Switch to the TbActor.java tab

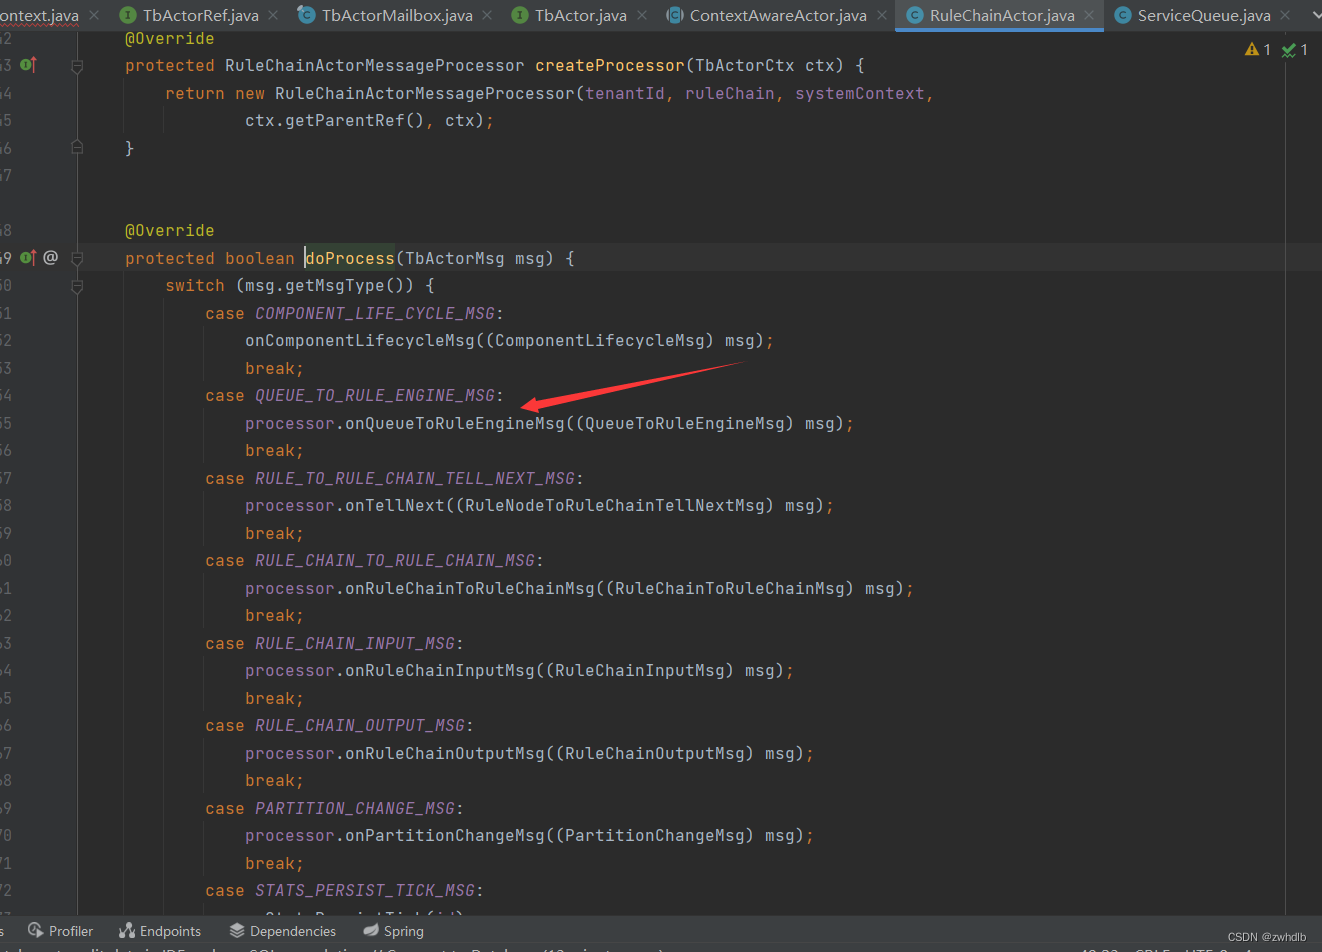coord(580,15)
